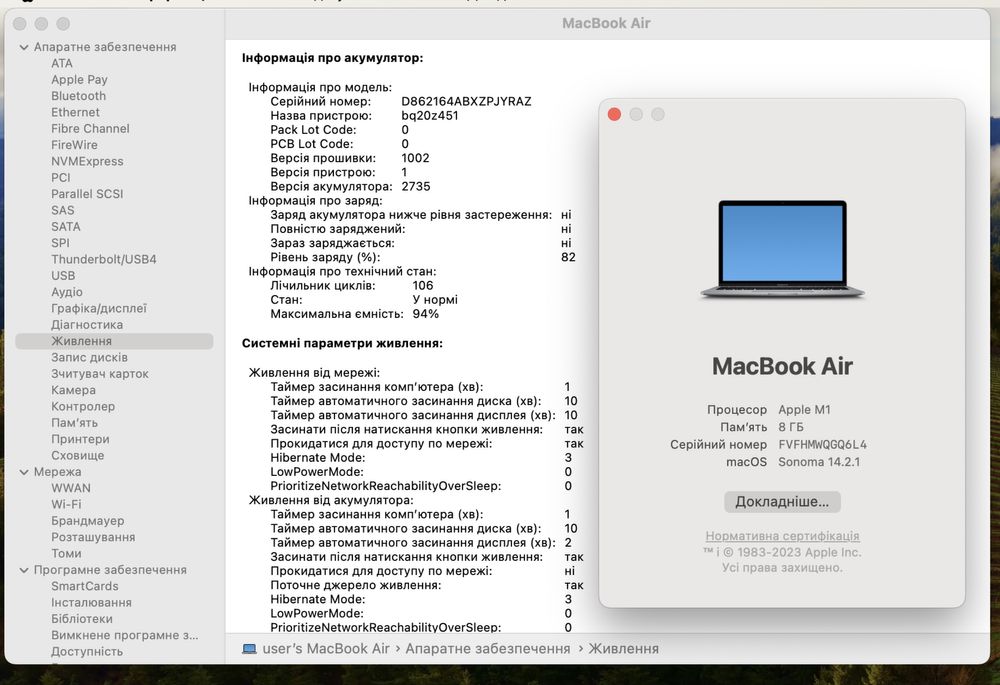Viewport: 1000px width, 685px height.
Task: Select Ethernet in the hardware list
Action: click(75, 112)
